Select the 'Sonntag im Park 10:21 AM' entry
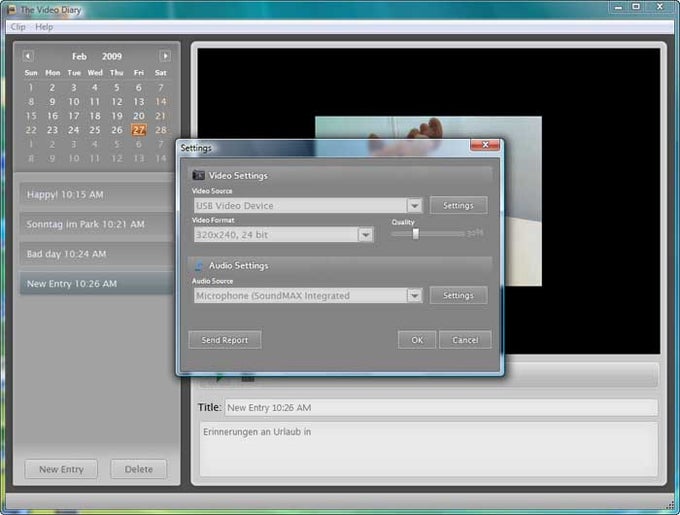 [x=96, y=224]
